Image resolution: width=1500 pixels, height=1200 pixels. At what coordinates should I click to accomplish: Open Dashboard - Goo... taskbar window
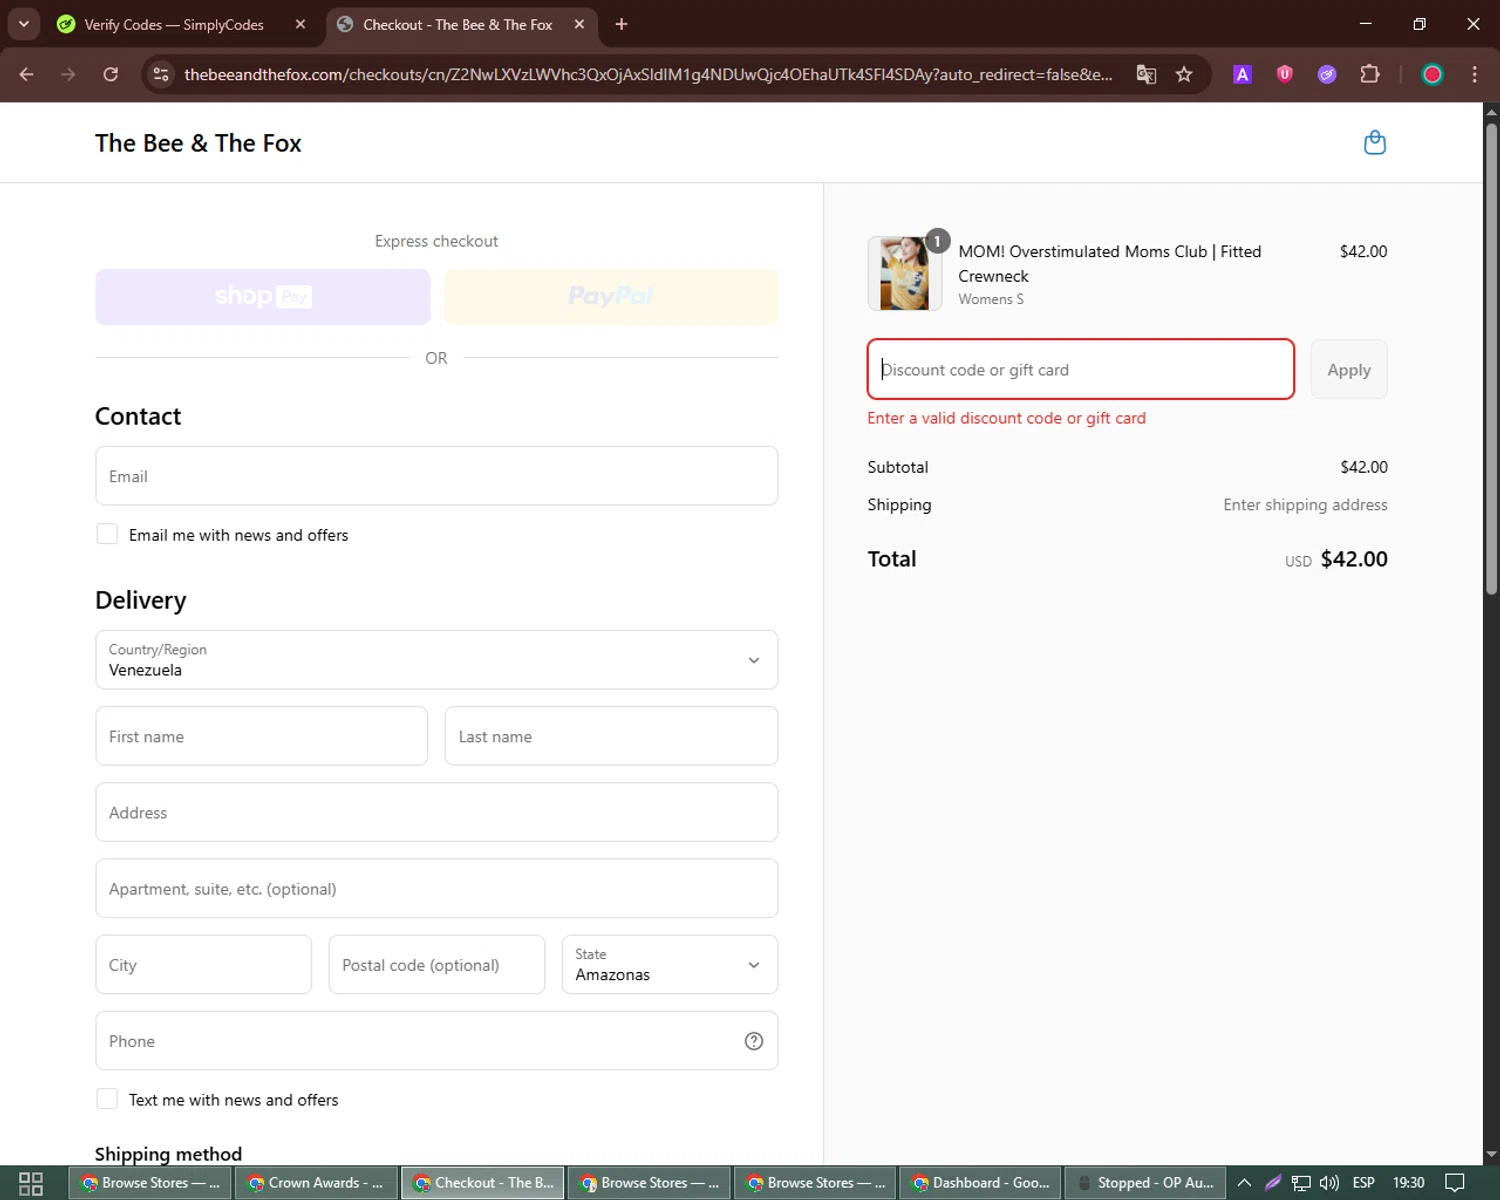click(x=981, y=1183)
